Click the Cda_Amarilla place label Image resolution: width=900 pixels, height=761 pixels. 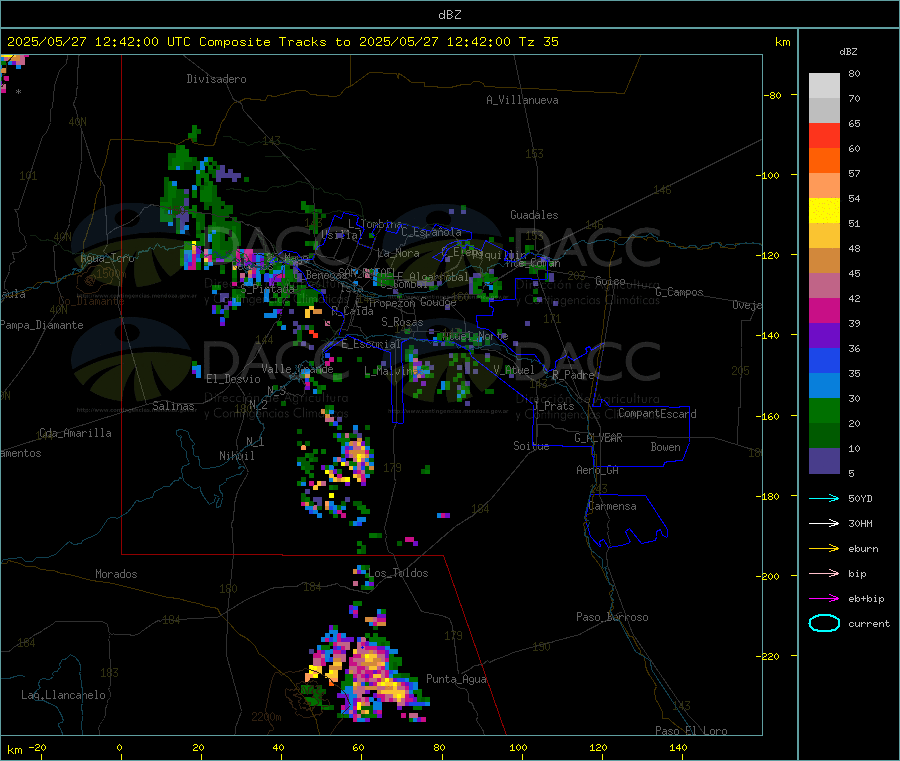pyautogui.click(x=75, y=433)
